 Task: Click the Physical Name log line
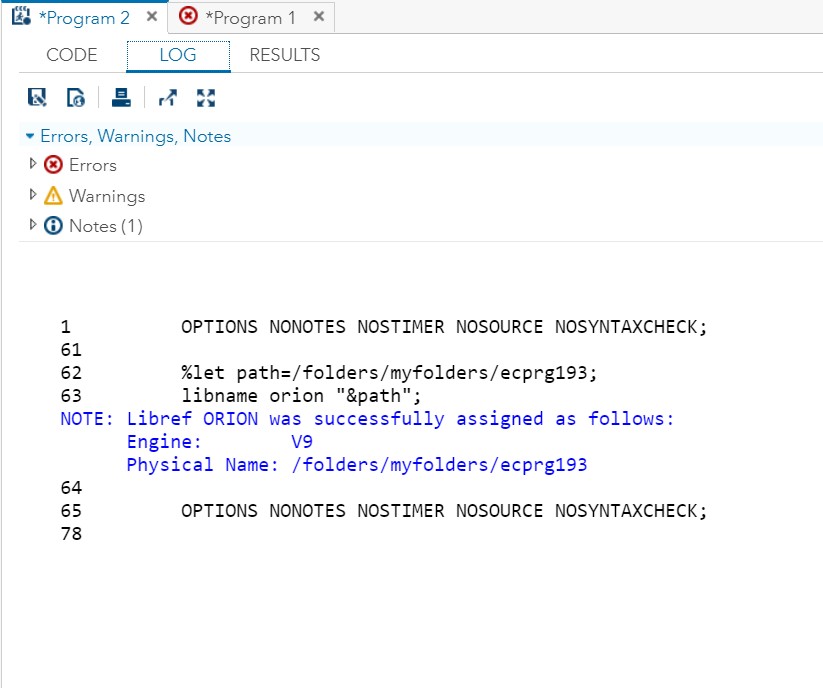tap(357, 465)
